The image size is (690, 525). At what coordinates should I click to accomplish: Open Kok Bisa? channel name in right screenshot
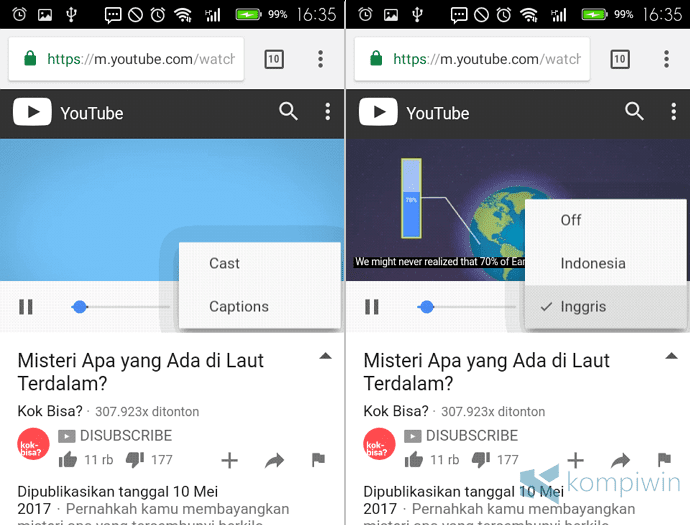tap(396, 411)
